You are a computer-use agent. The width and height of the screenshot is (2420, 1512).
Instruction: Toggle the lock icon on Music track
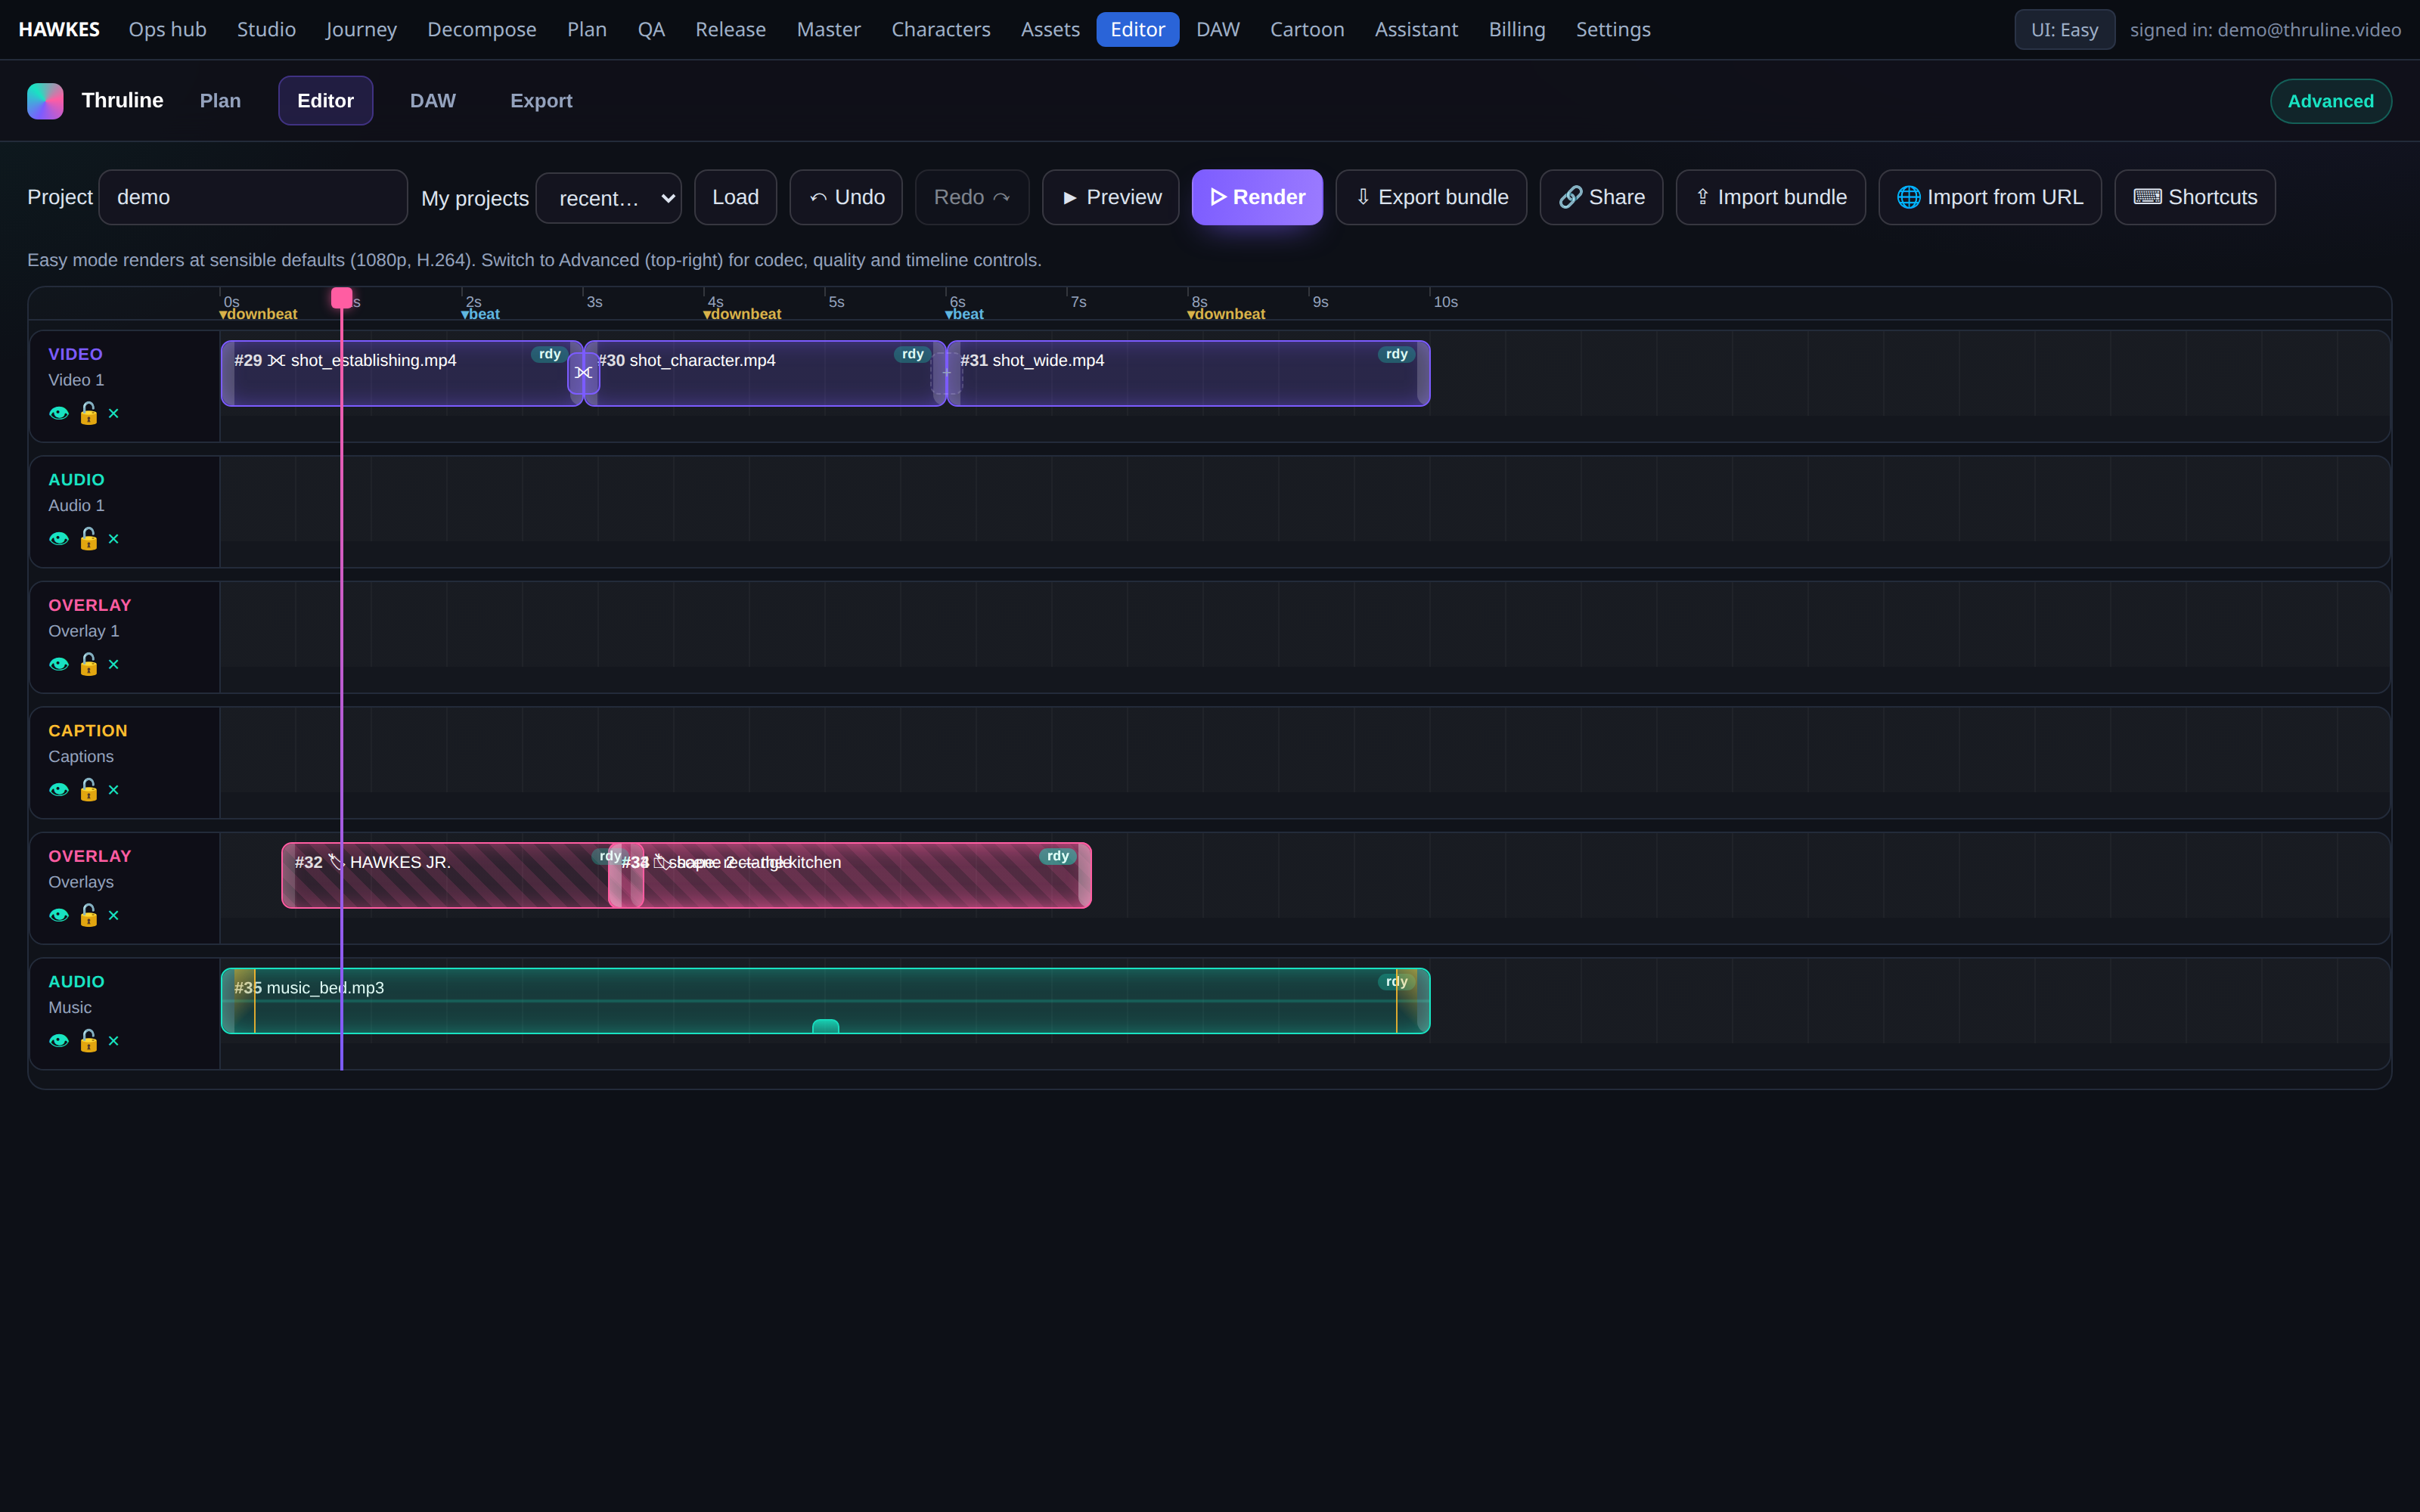click(88, 1041)
